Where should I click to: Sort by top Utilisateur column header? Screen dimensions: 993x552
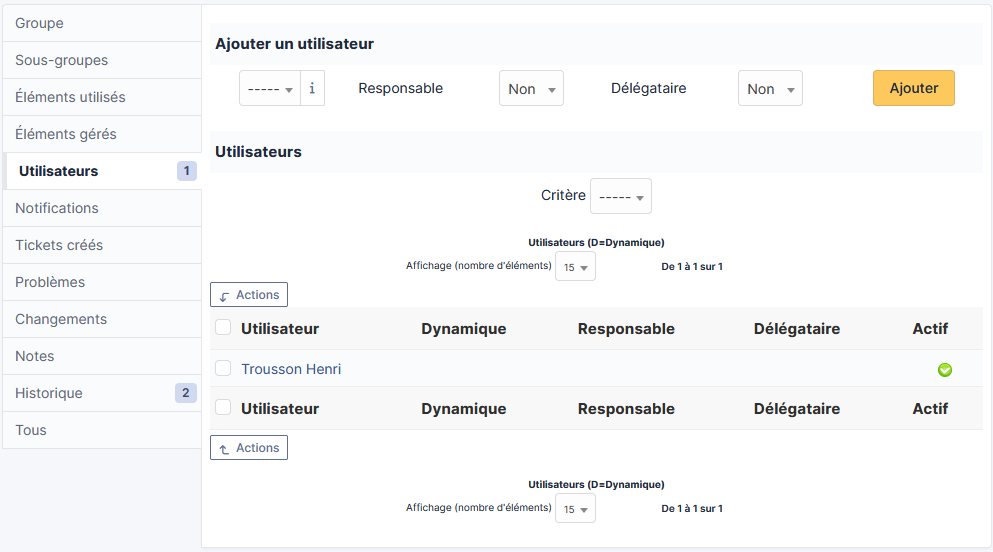click(x=280, y=329)
